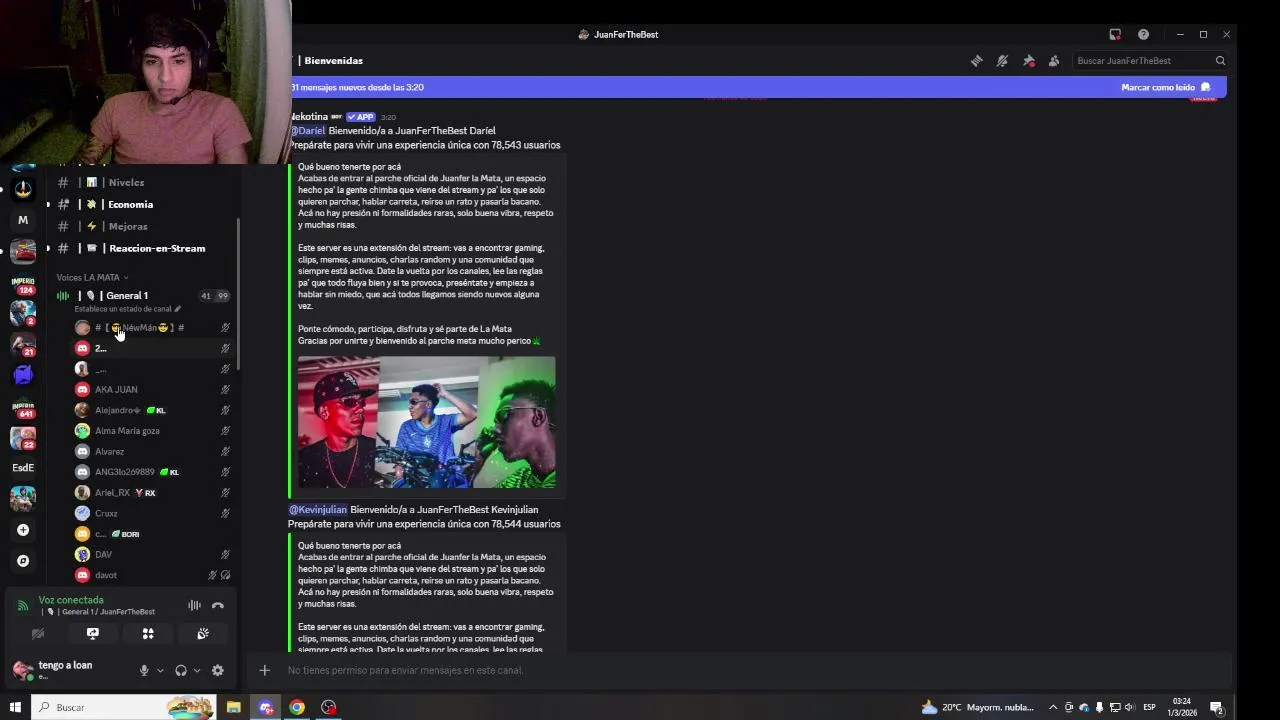Toggle headphones deafen
Viewport: 1280px width, 720px height.
click(x=181, y=670)
